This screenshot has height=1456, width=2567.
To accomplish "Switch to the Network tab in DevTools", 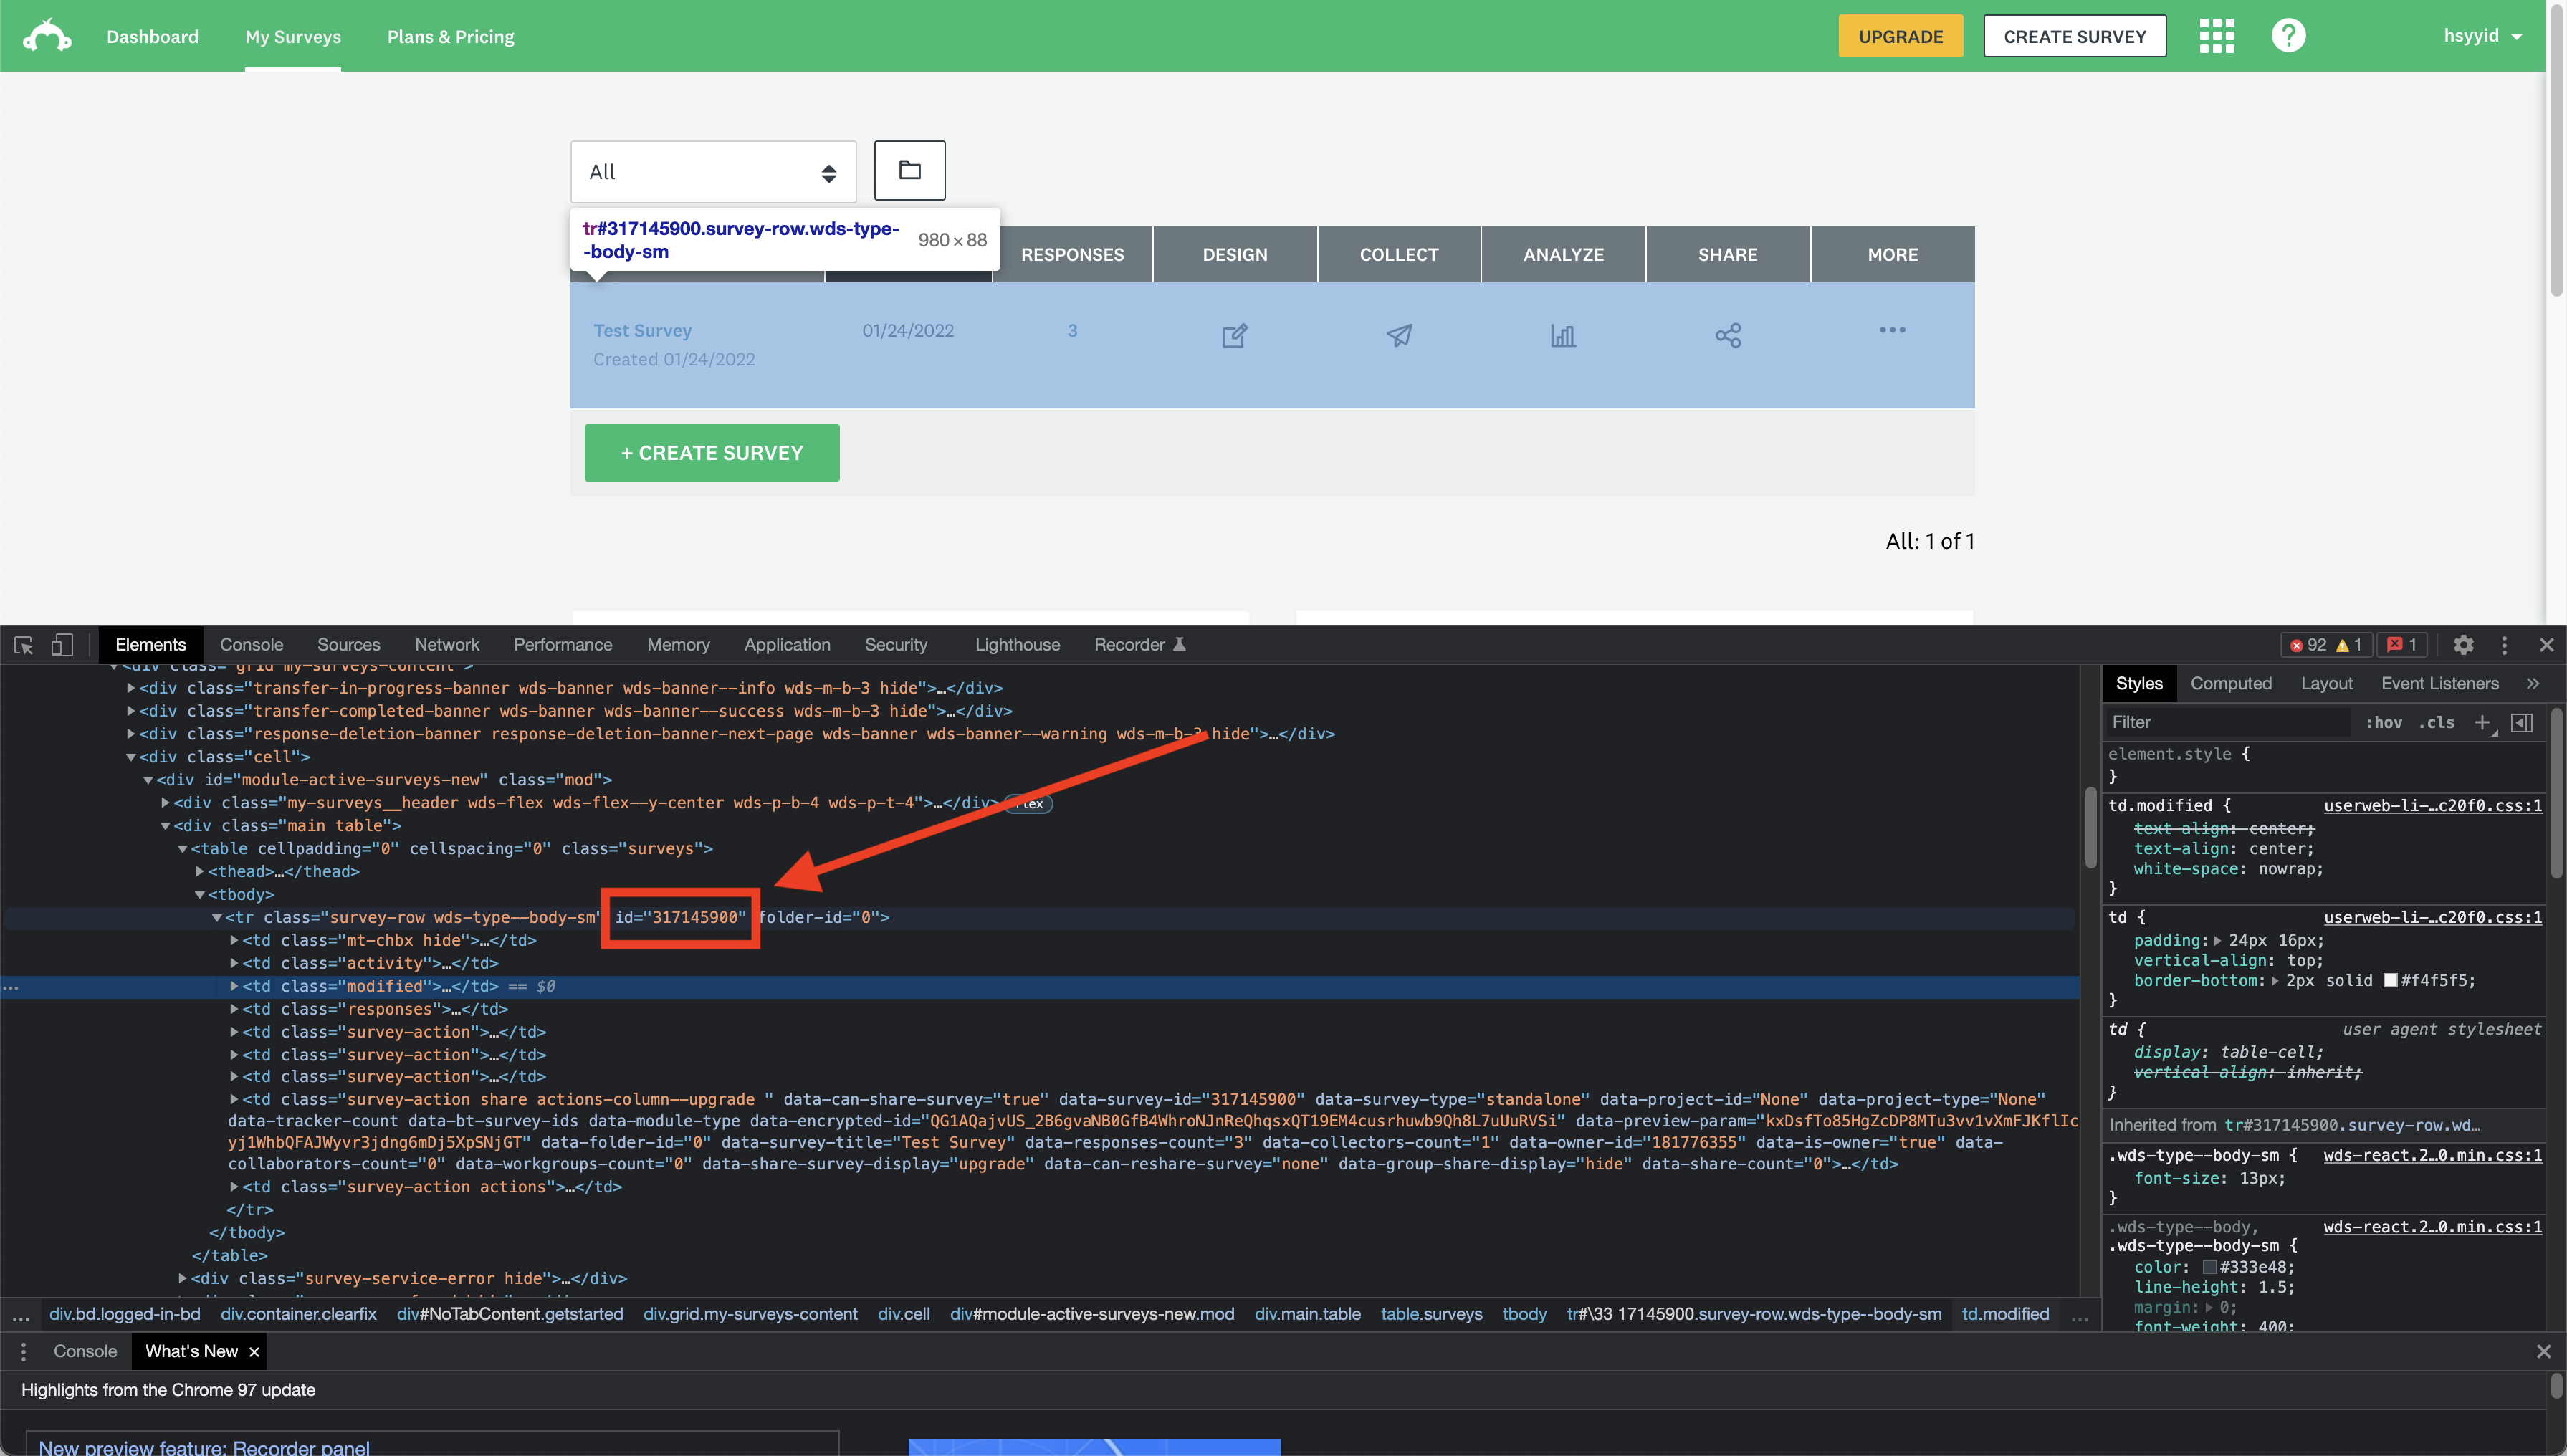I will tap(446, 645).
